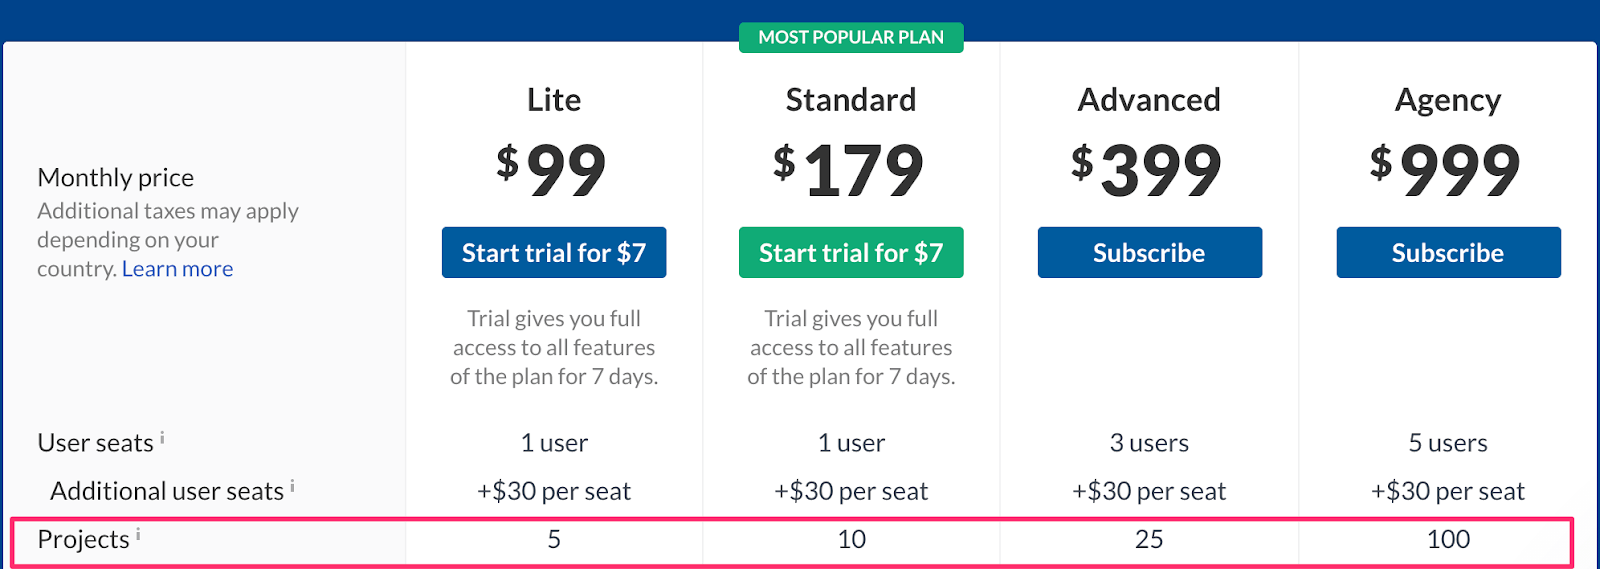Subscribe to the Advanced plan
Image resolution: width=1600 pixels, height=569 pixels.
[1149, 253]
